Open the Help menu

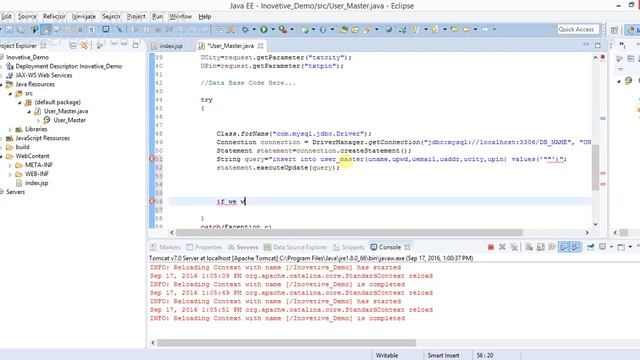pyautogui.click(x=204, y=16)
